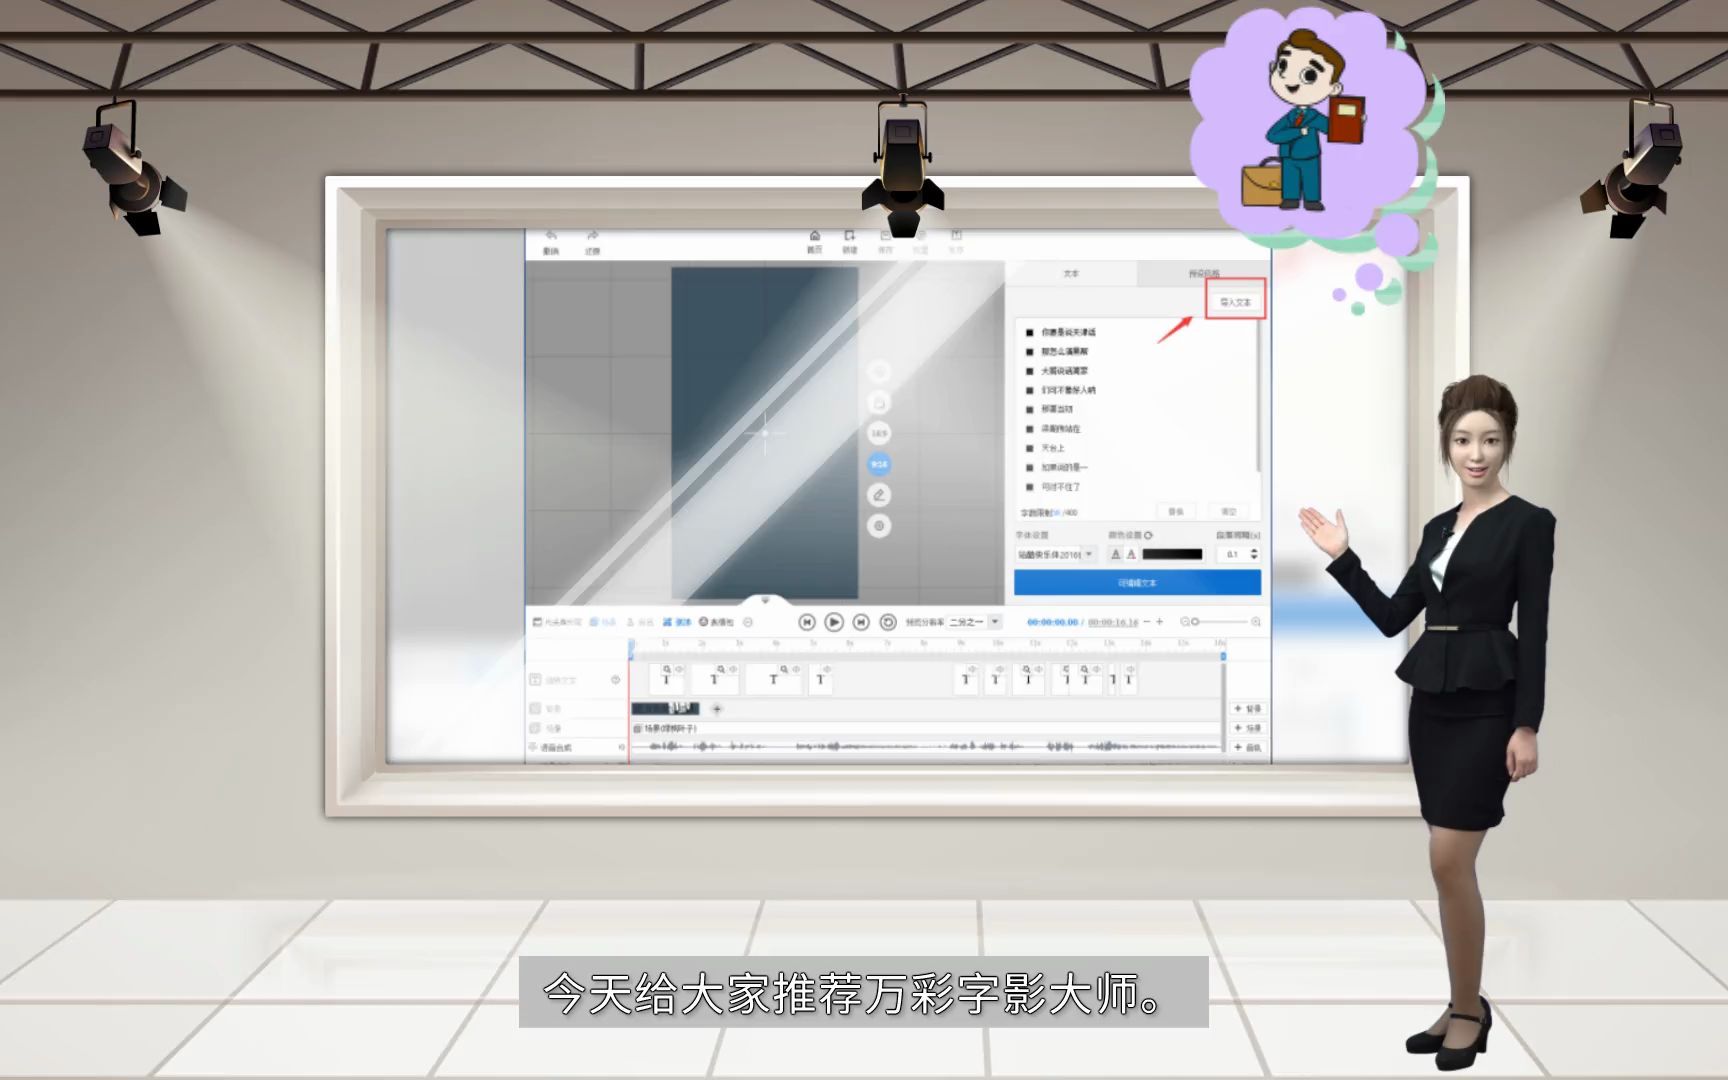Viewport: 1728px width, 1080px height.
Task: Click the magnifier icon on first text clip
Action: click(667, 669)
